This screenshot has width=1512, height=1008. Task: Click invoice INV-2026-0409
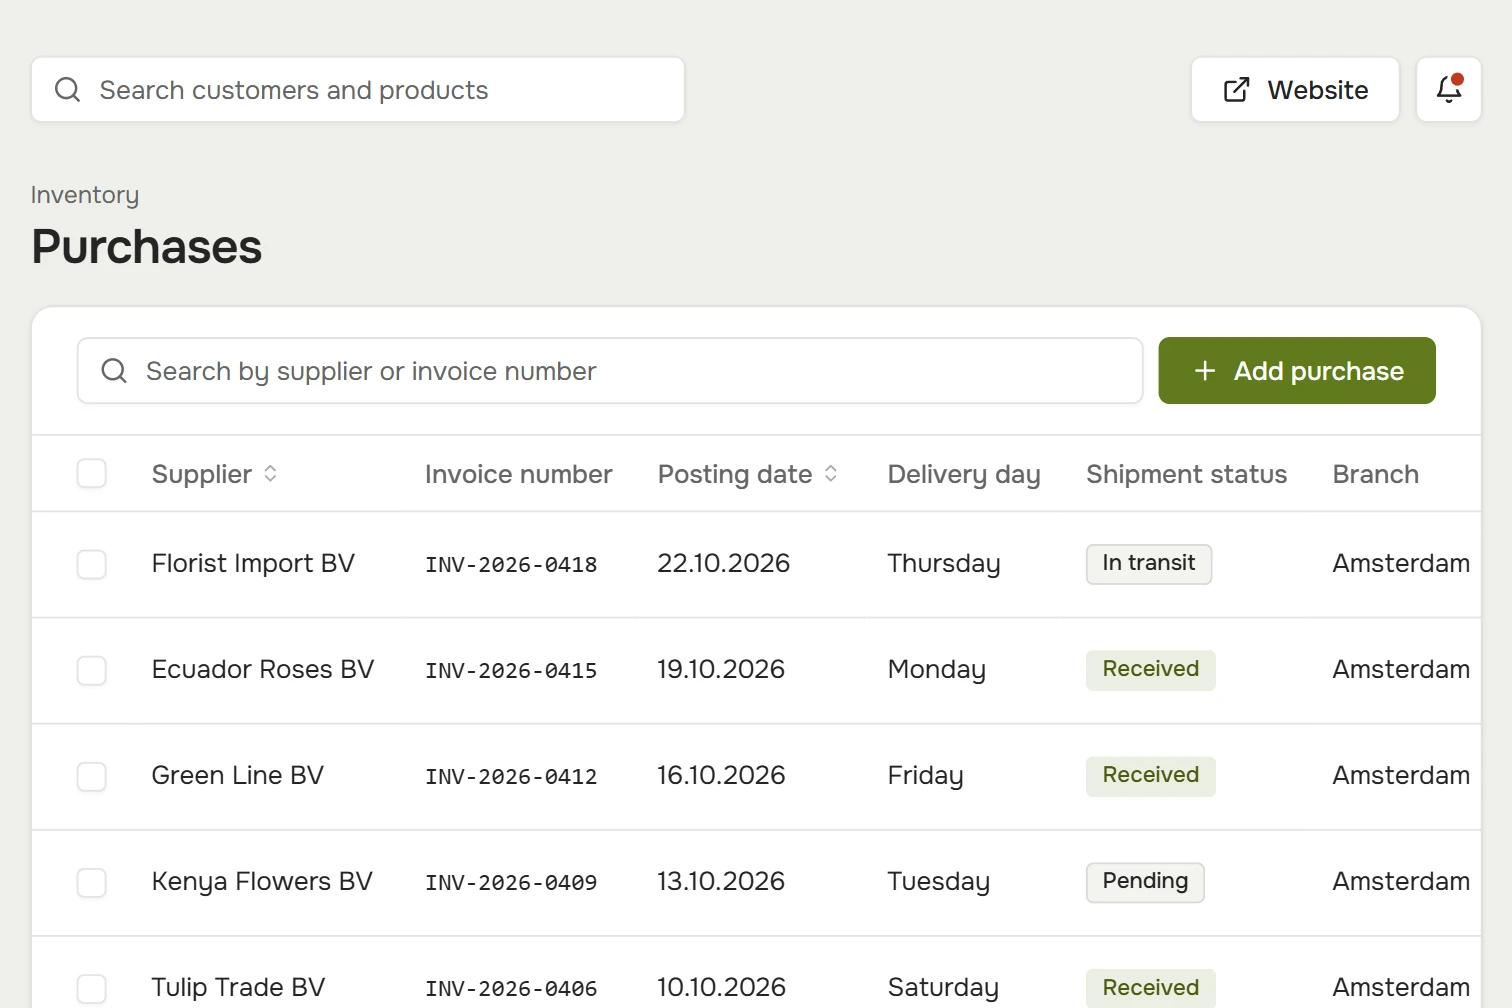click(x=511, y=883)
